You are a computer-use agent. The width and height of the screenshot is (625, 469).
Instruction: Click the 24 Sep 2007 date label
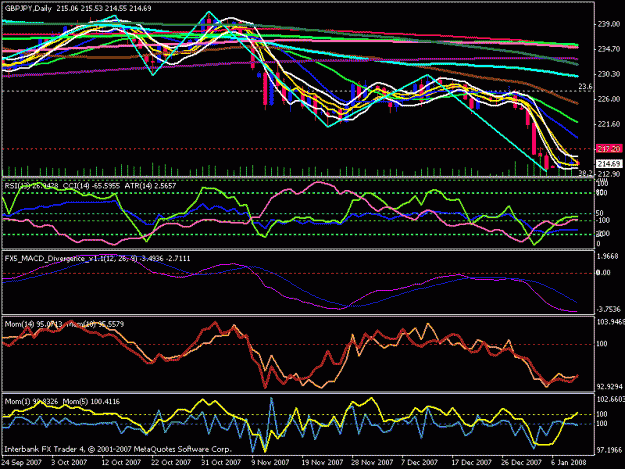[21, 463]
